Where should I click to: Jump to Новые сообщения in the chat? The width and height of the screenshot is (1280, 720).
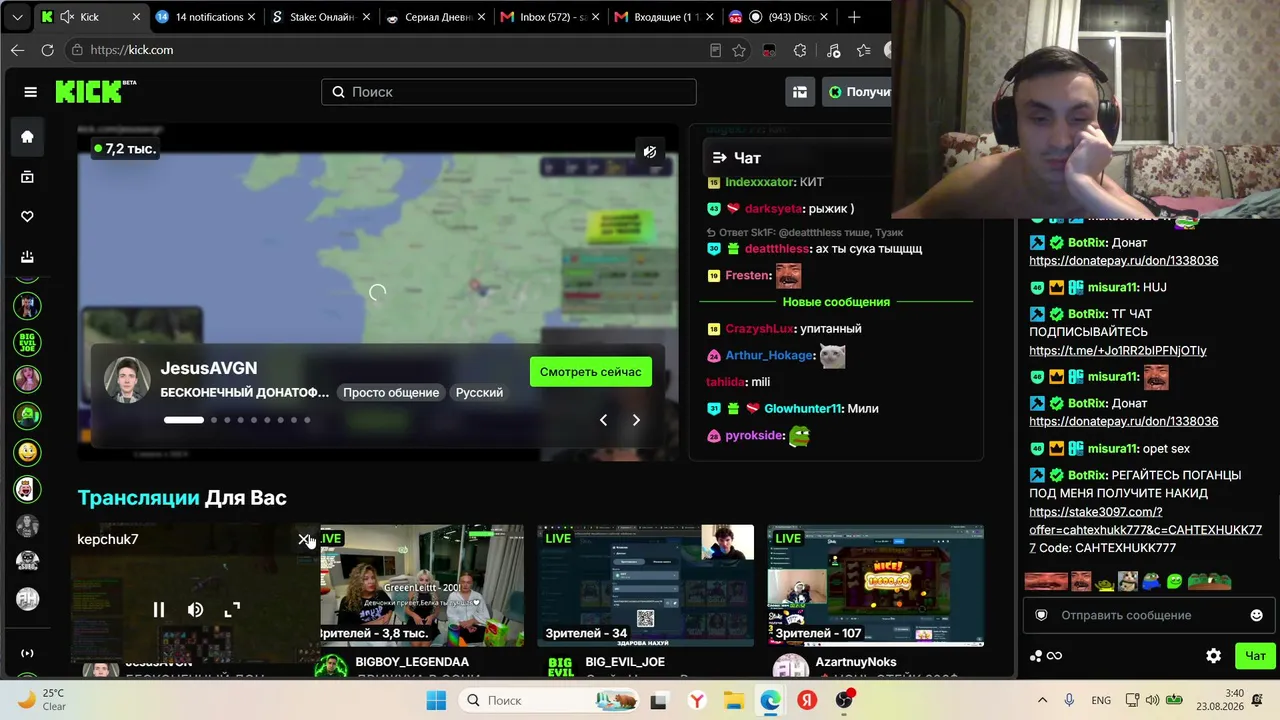(836, 302)
